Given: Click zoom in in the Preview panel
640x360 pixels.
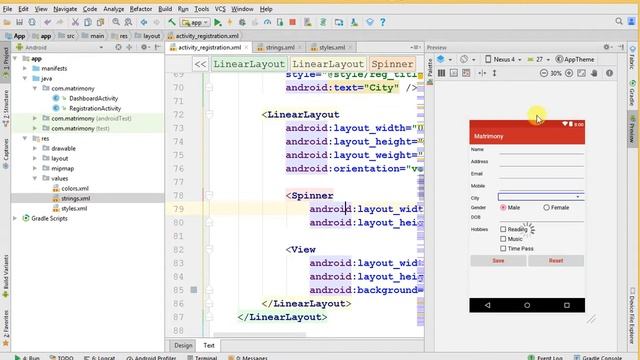Looking at the screenshot, I should (569, 73).
